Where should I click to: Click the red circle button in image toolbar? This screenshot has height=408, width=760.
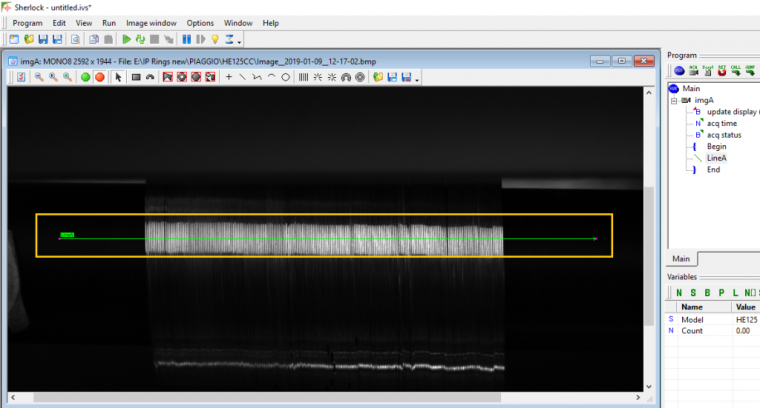[100, 77]
